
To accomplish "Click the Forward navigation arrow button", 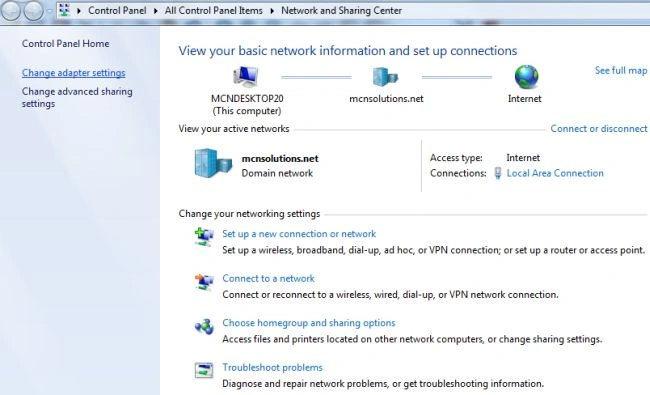I will [33, 11].
